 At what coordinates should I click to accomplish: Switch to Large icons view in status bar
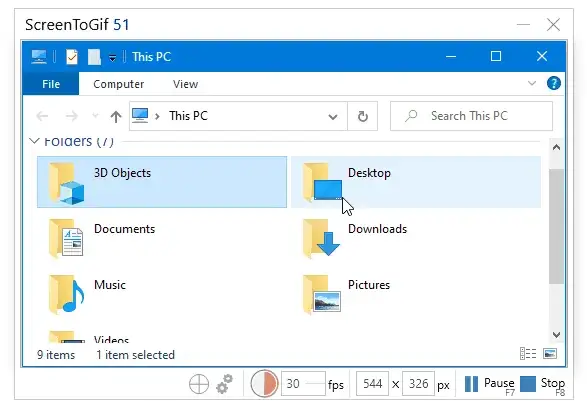[x=550, y=353]
